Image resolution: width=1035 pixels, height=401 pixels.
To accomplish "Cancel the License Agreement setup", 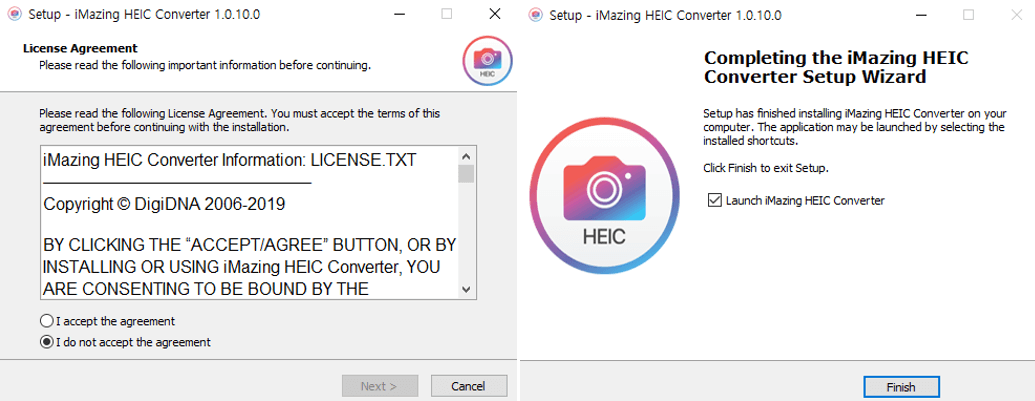I will (x=469, y=386).
